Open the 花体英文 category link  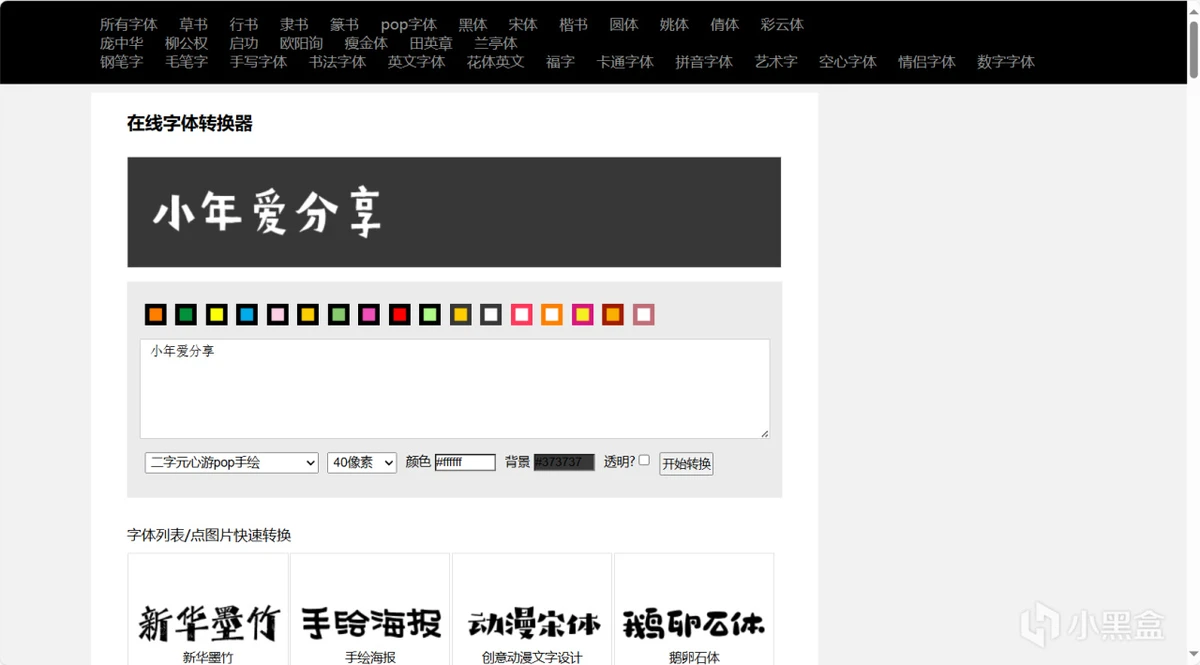tap(495, 62)
